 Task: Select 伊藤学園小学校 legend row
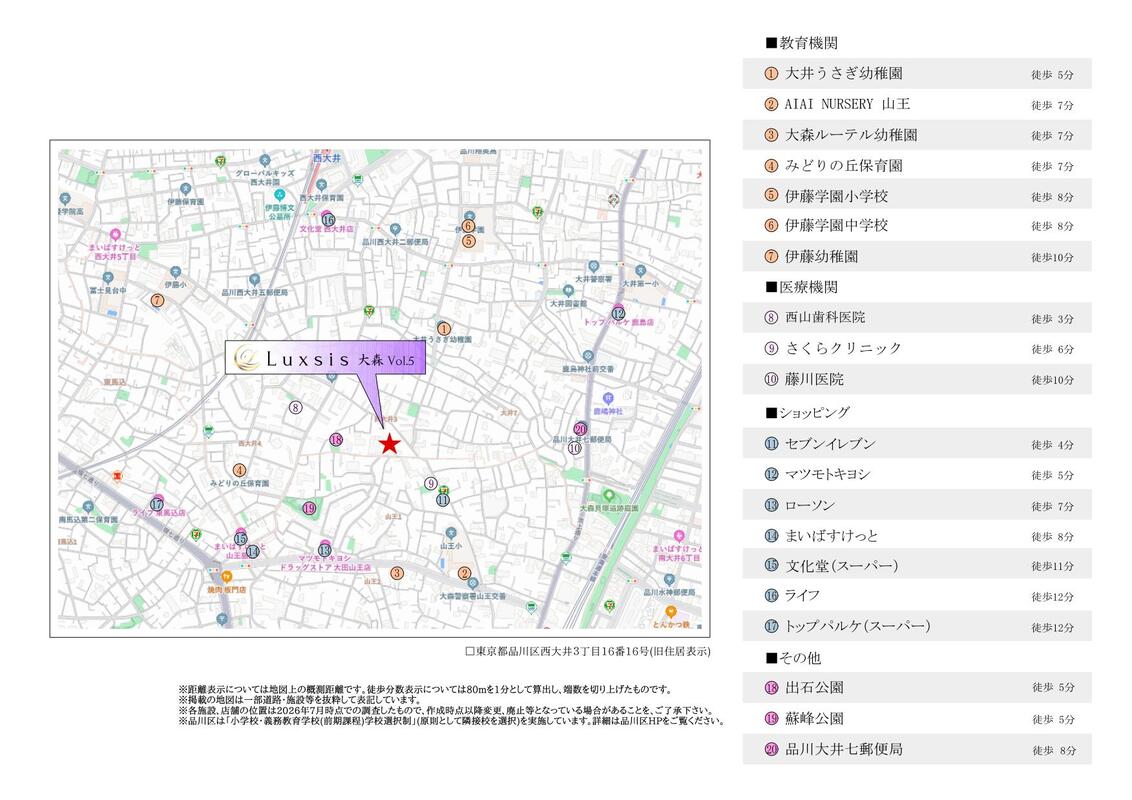[917, 196]
